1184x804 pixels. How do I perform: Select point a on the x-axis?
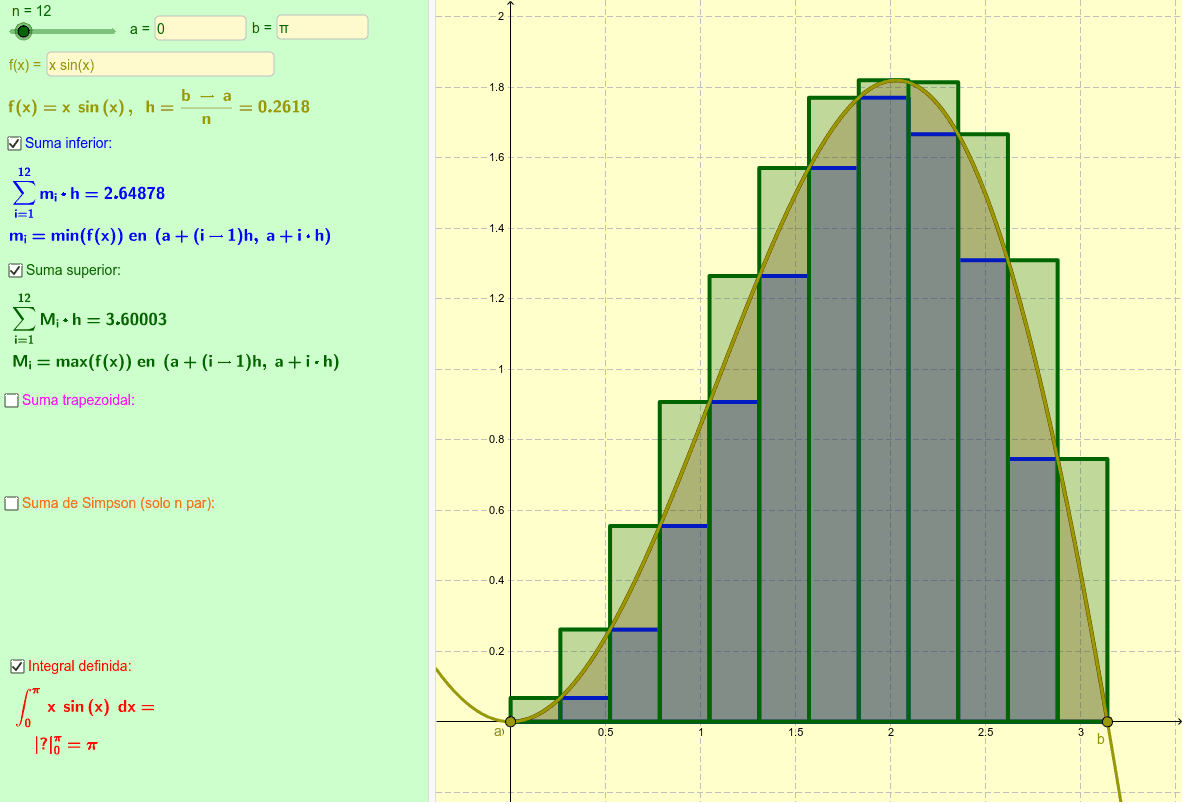(510, 722)
